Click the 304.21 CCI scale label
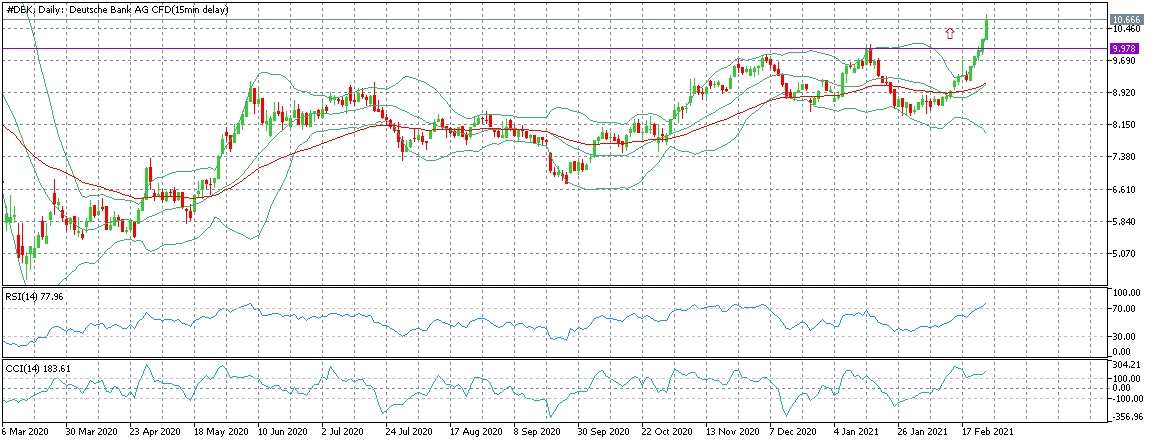The image size is (1155, 443). click(1125, 364)
